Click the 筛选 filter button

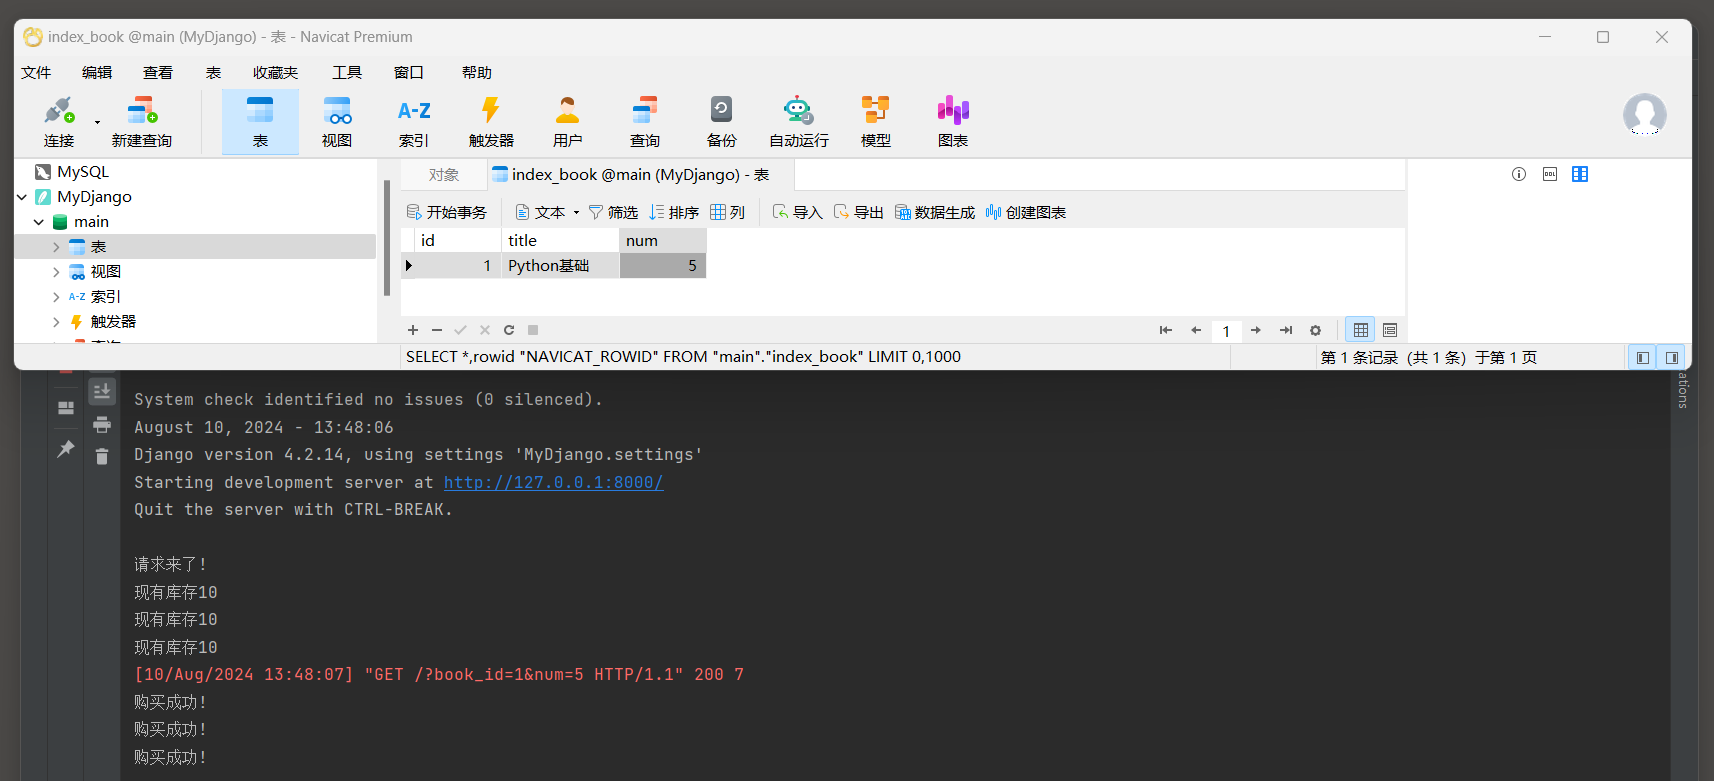click(613, 212)
